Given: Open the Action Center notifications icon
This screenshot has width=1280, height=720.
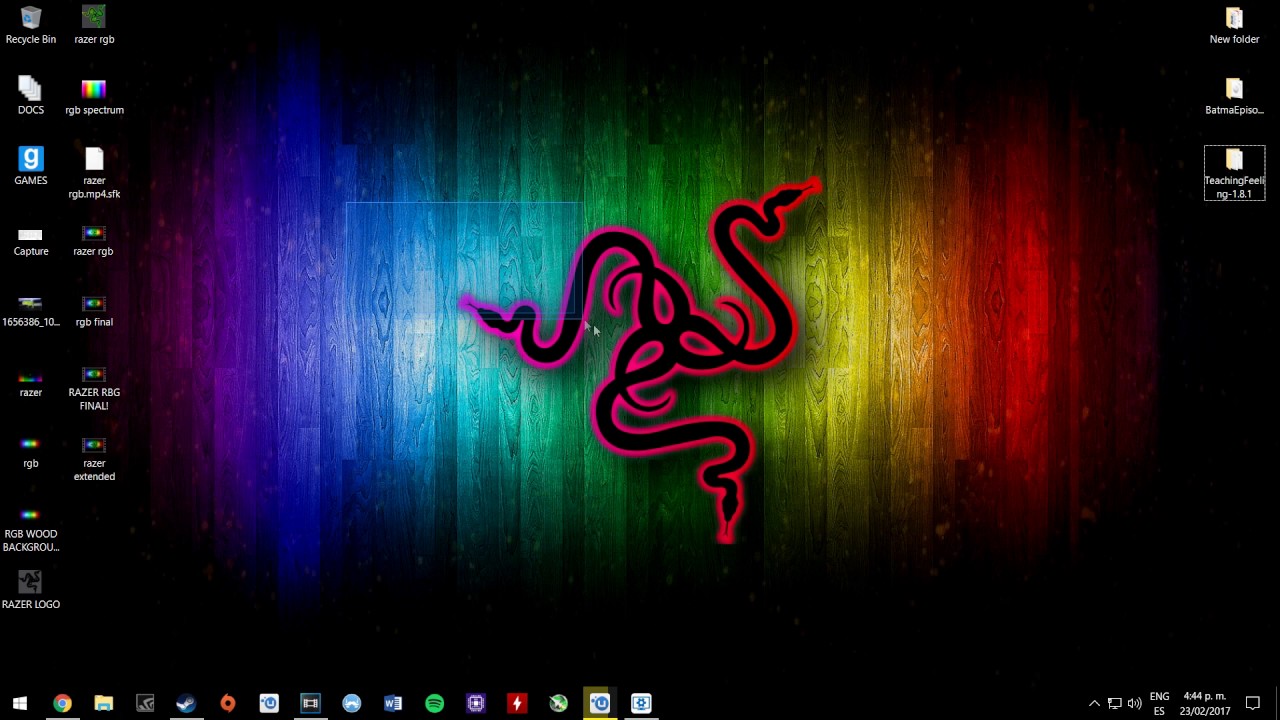Looking at the screenshot, I should coord(1253,703).
